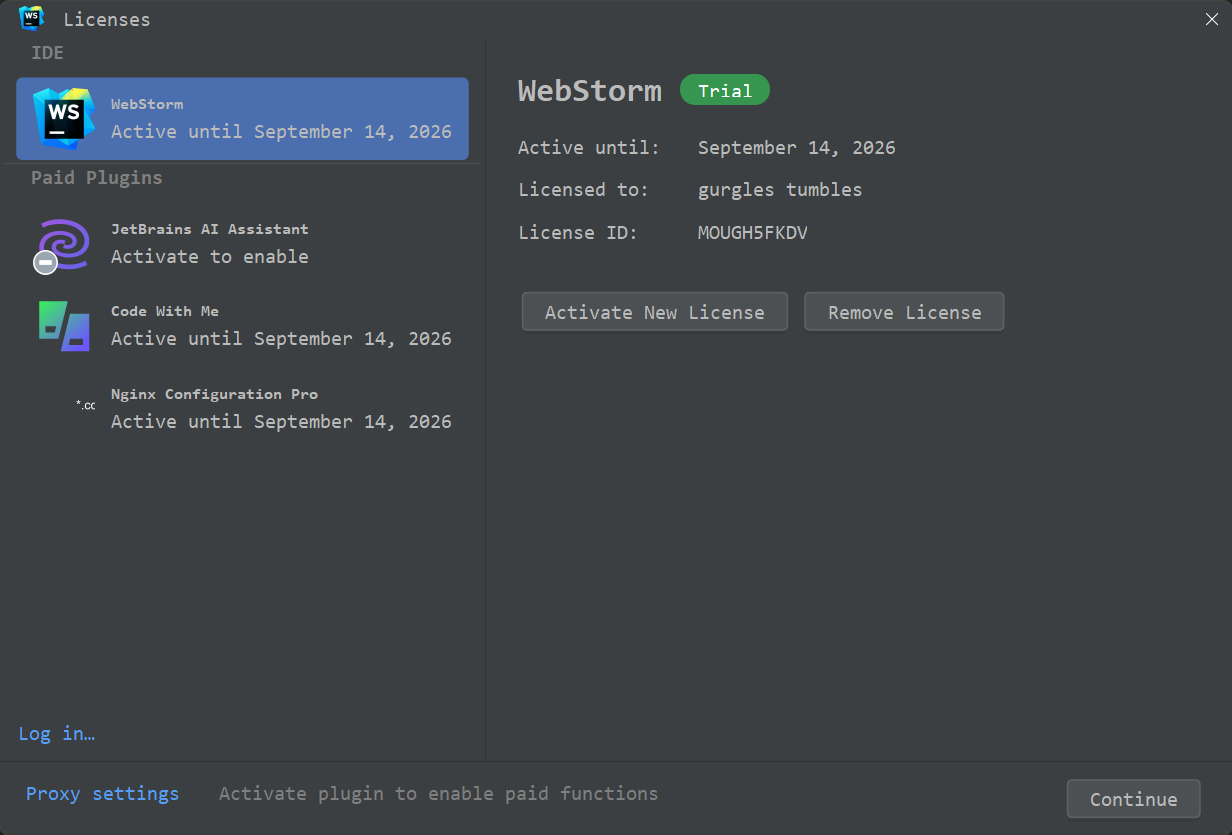Click the WebStorm icon in the title bar

click(x=31, y=18)
